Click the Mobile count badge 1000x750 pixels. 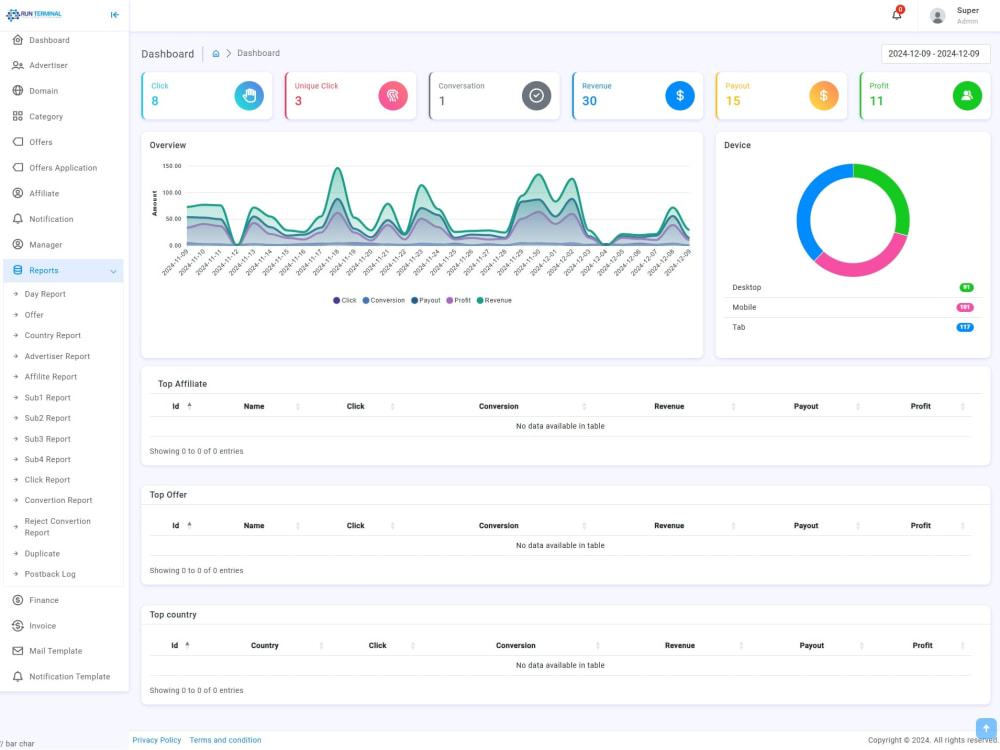click(965, 307)
